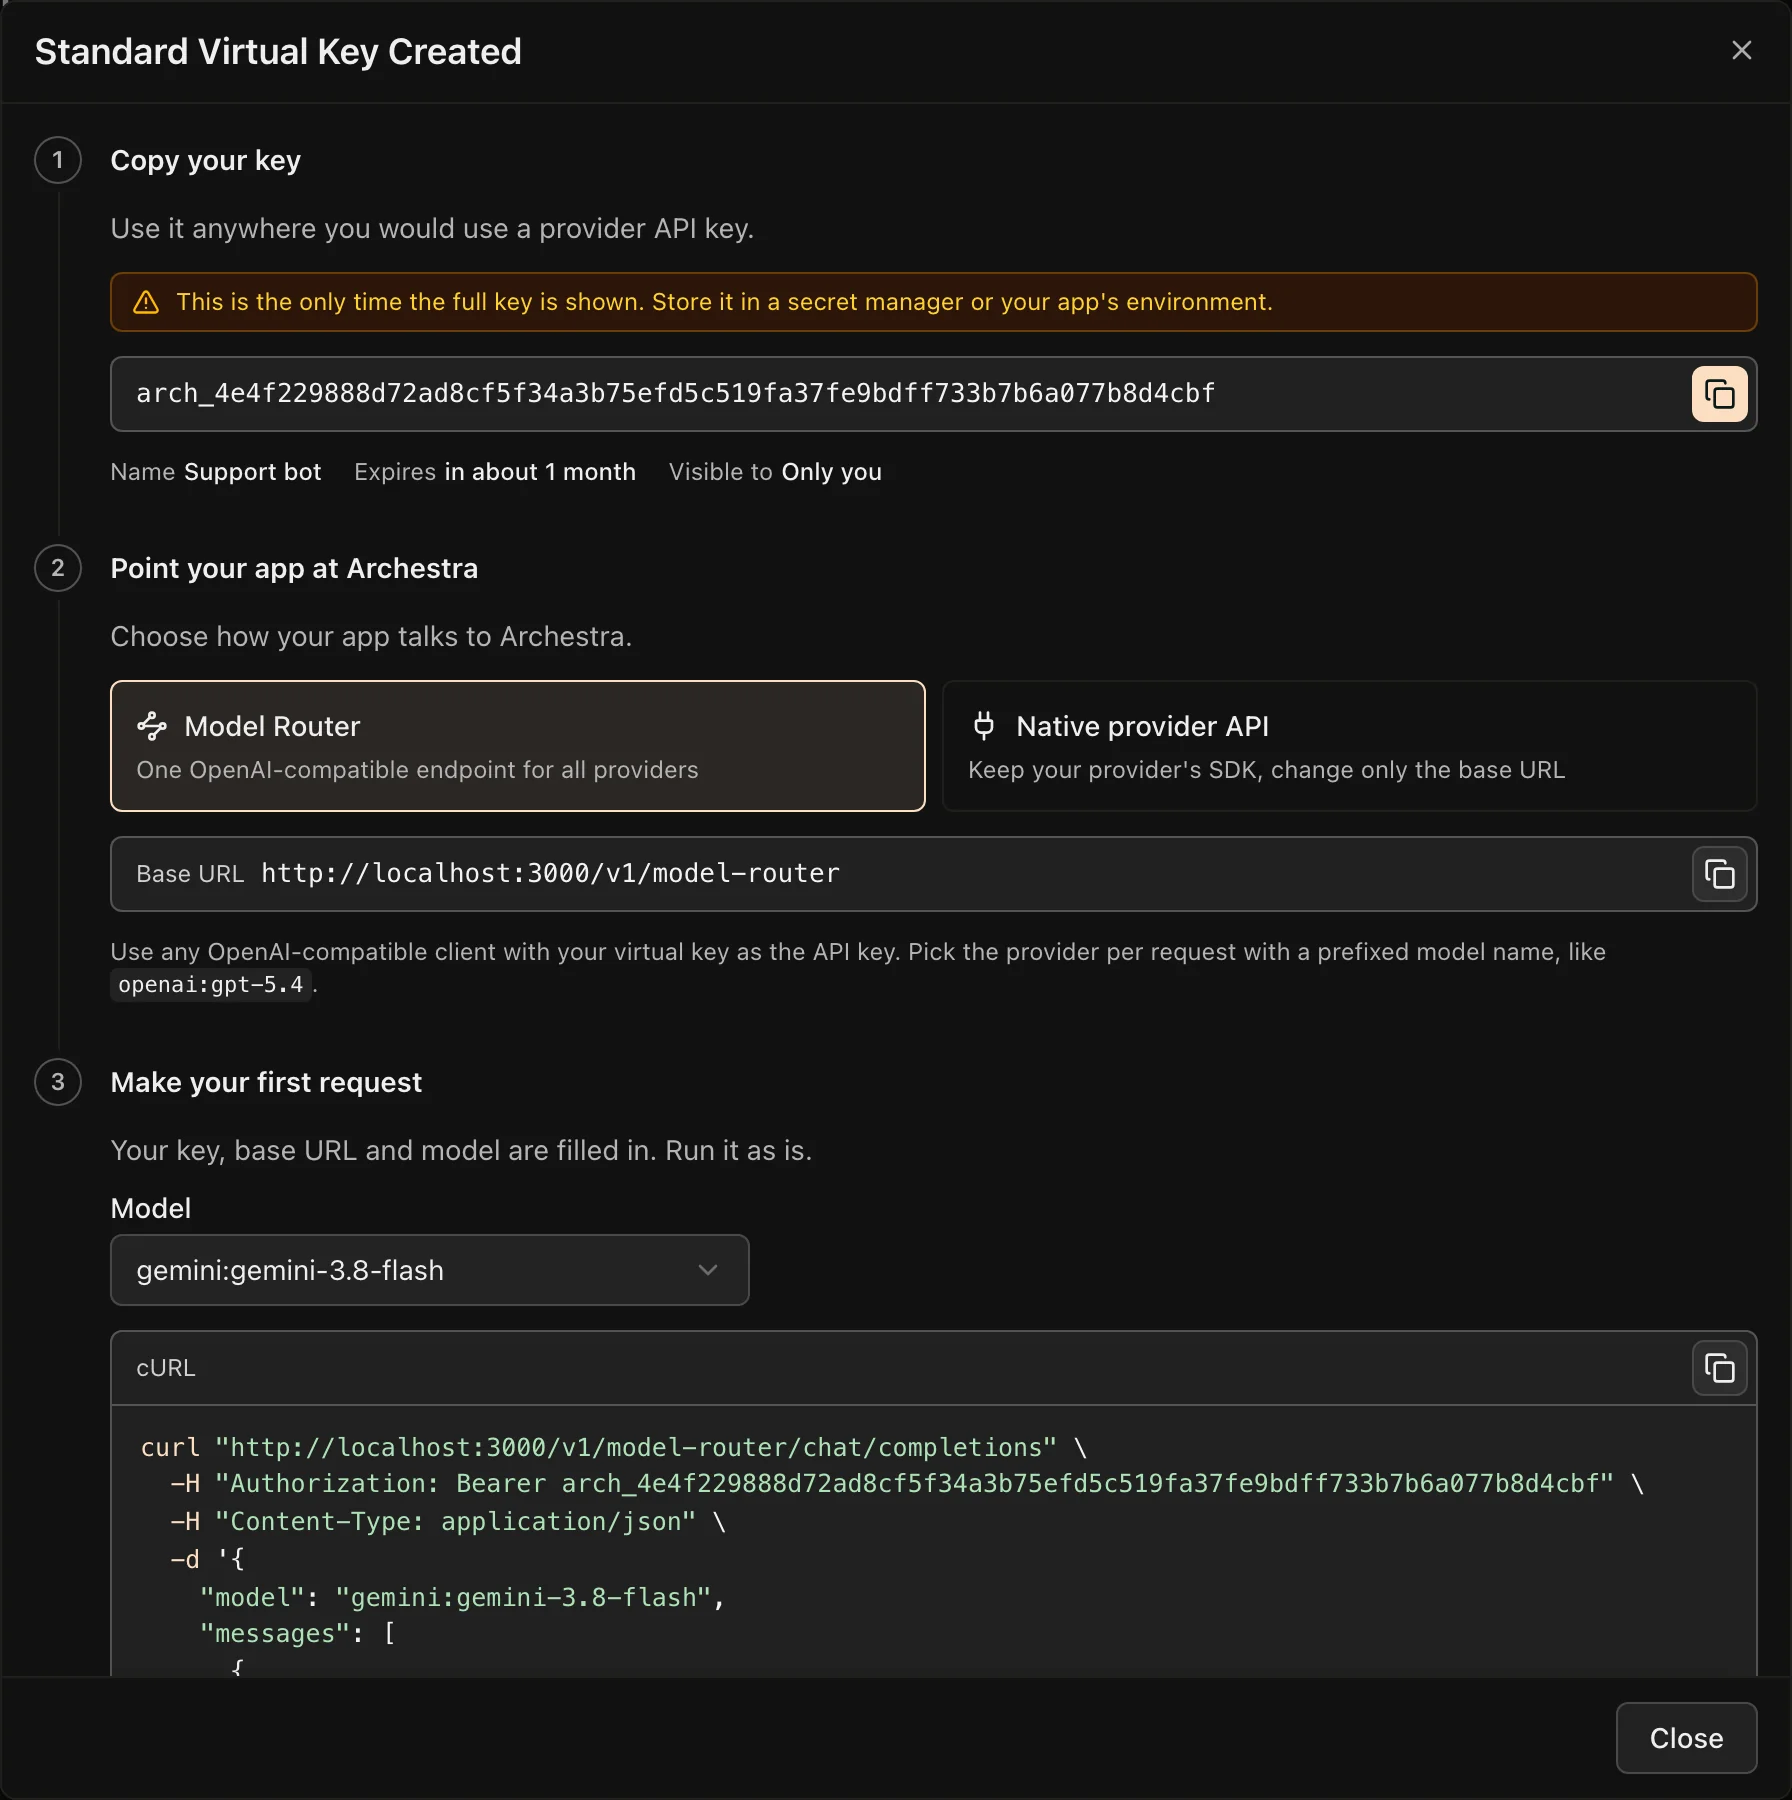Click the virtual key text arch_4e4f229888d72...

[x=676, y=393]
